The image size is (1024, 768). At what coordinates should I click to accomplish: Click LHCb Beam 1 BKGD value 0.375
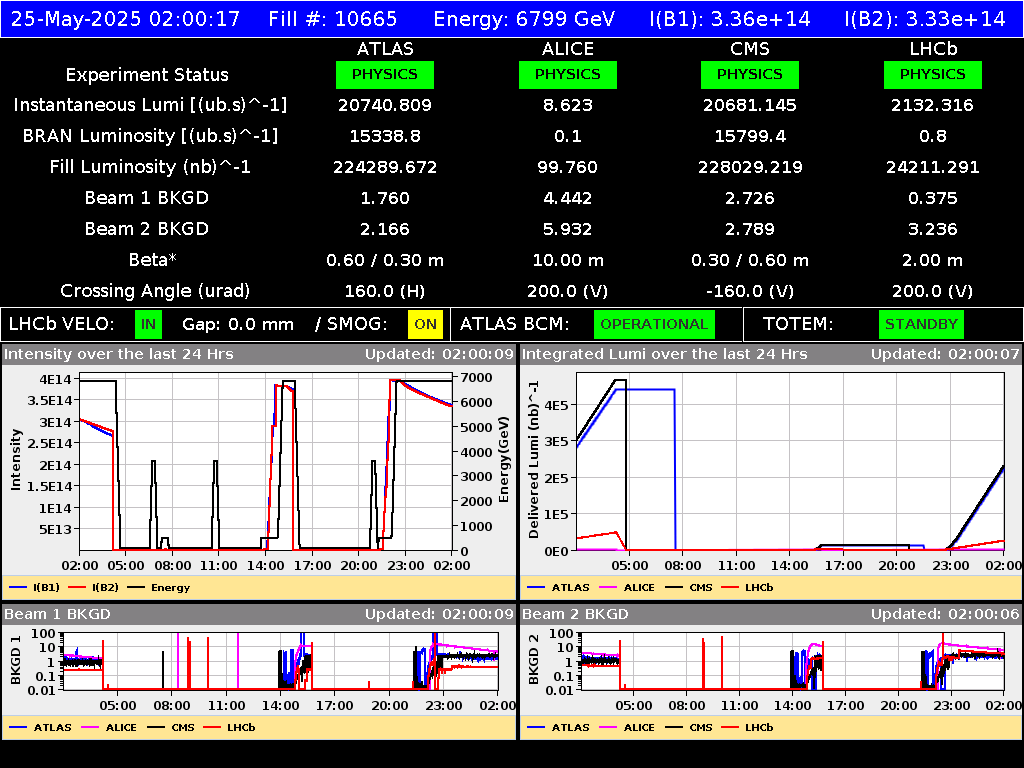[x=933, y=198]
